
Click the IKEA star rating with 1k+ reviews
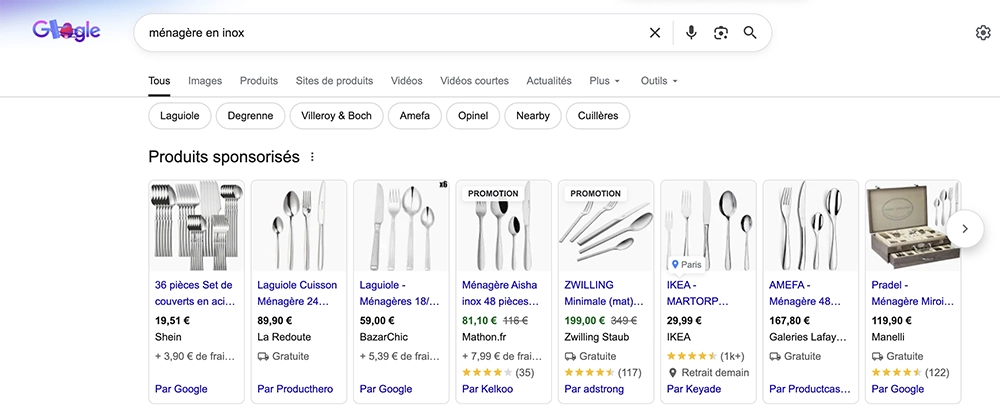[692, 356]
